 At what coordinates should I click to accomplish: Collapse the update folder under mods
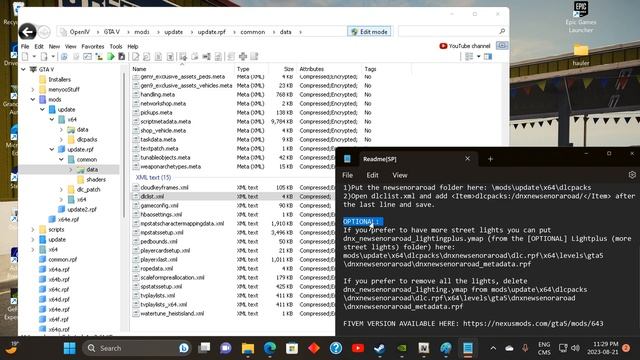coord(42,109)
